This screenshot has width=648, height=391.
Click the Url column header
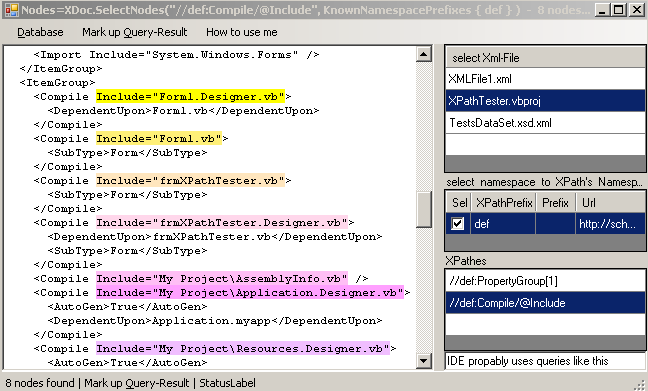click(x=610, y=203)
